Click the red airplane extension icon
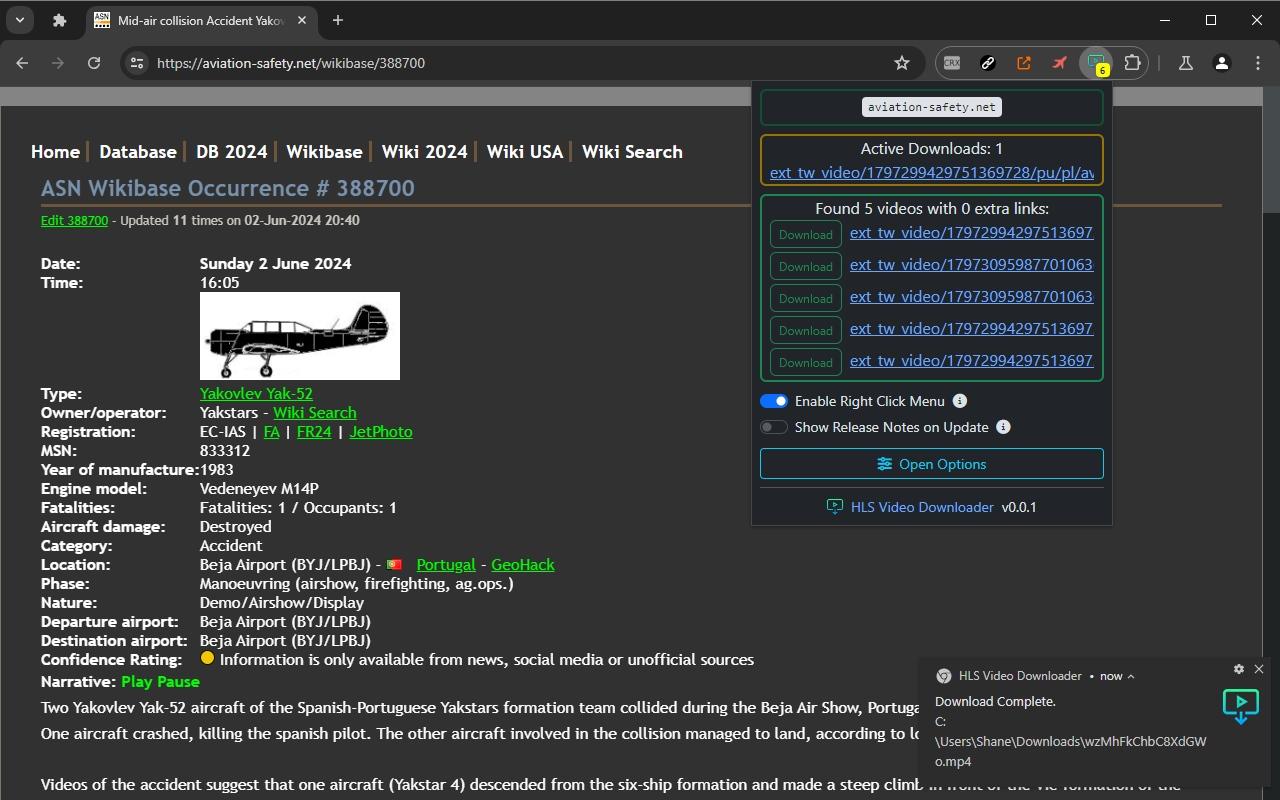 1059,62
